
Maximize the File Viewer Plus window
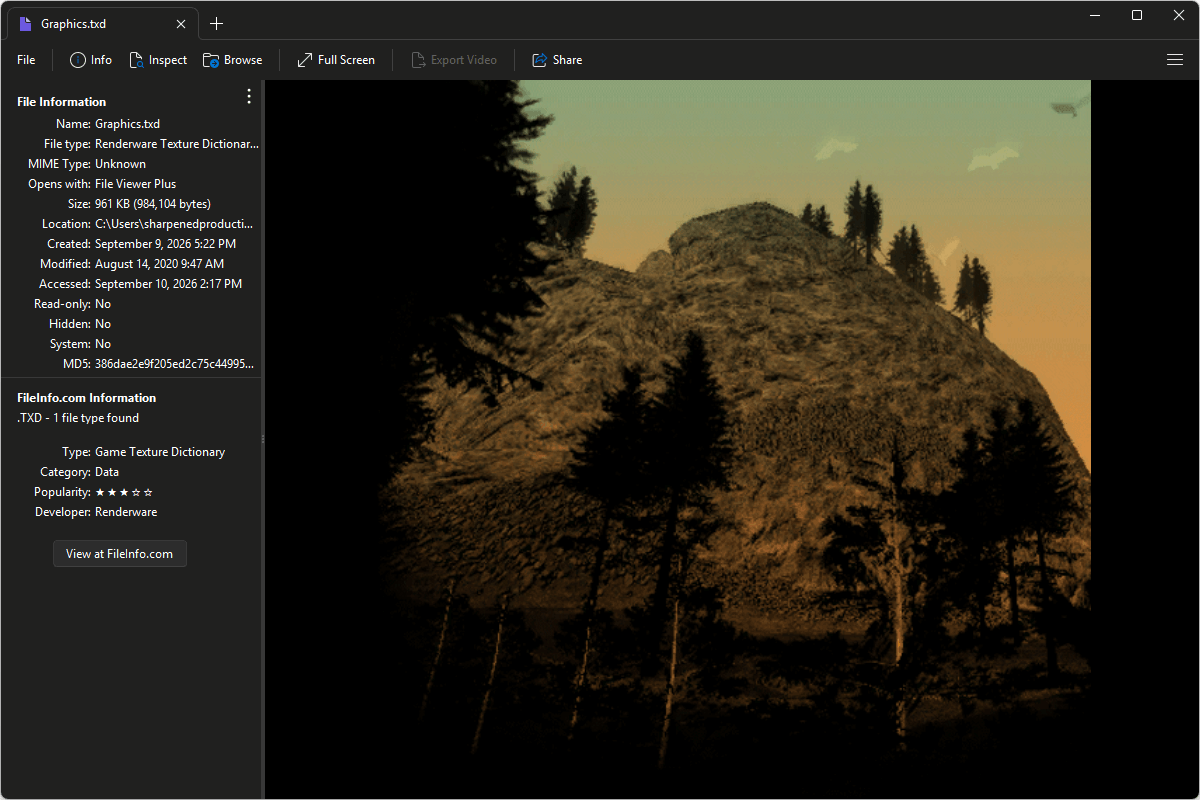point(1137,15)
